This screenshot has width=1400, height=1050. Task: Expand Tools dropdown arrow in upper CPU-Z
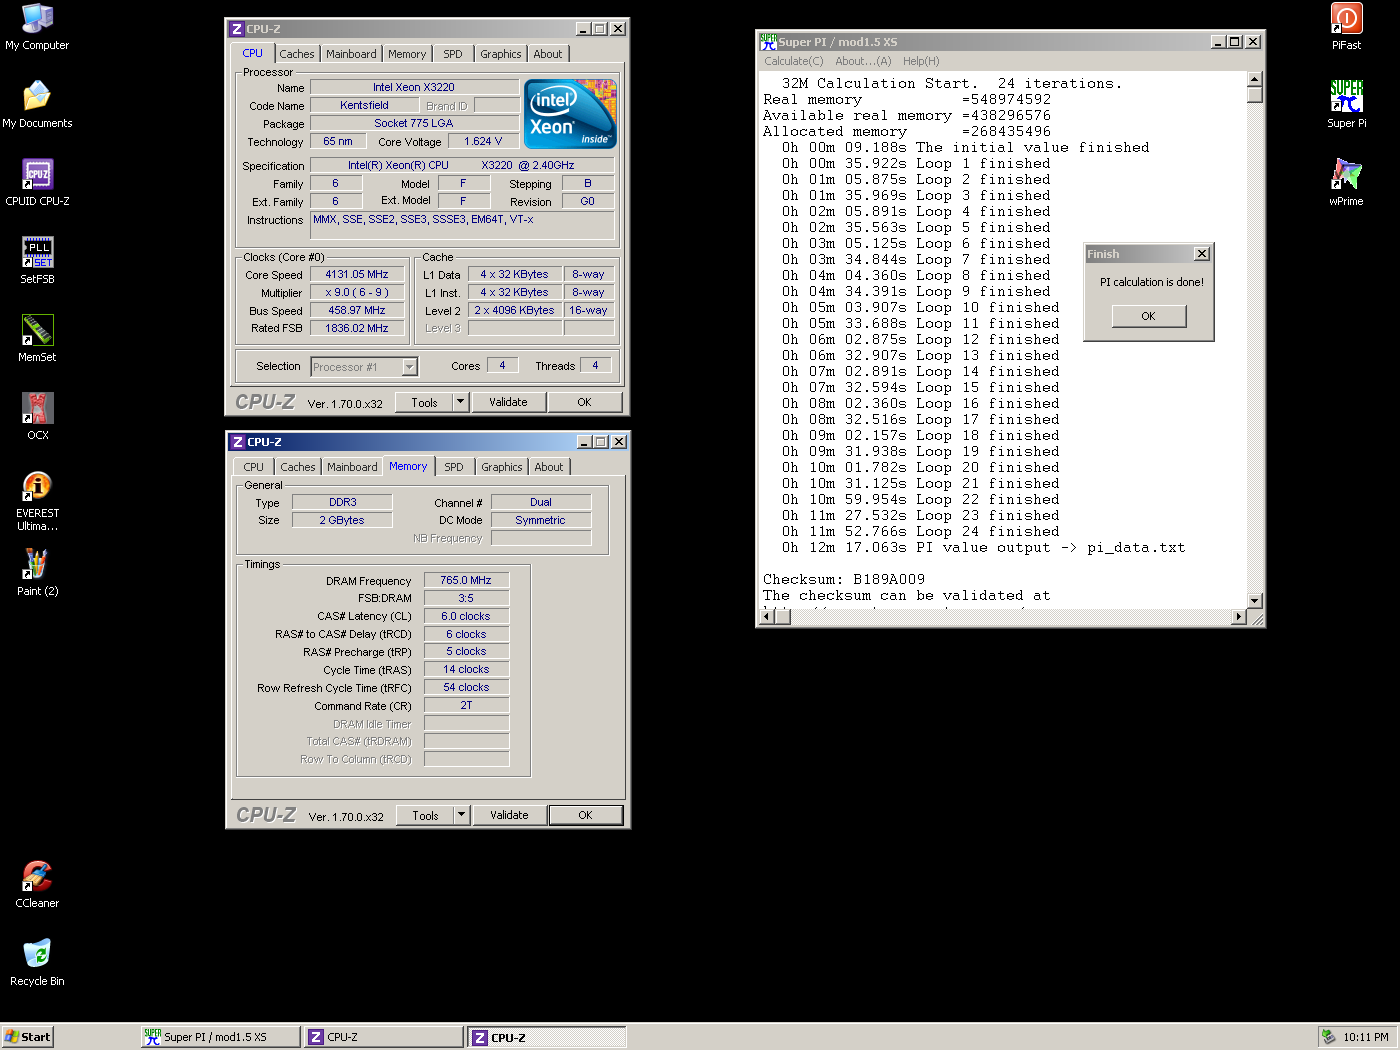[x=461, y=402]
